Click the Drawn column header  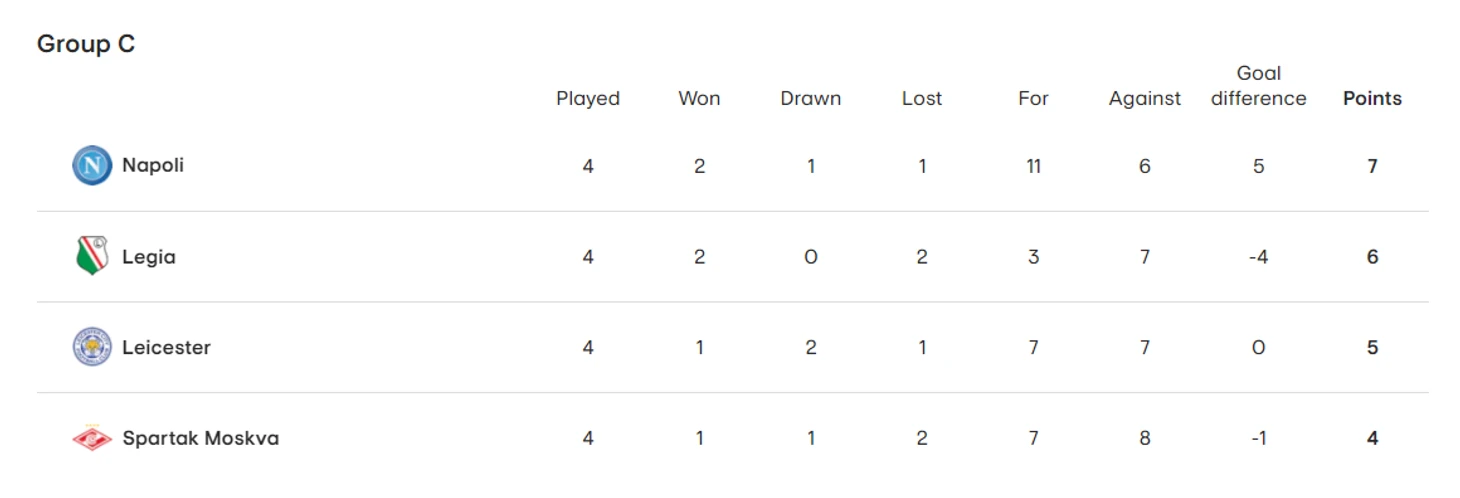coord(811,98)
